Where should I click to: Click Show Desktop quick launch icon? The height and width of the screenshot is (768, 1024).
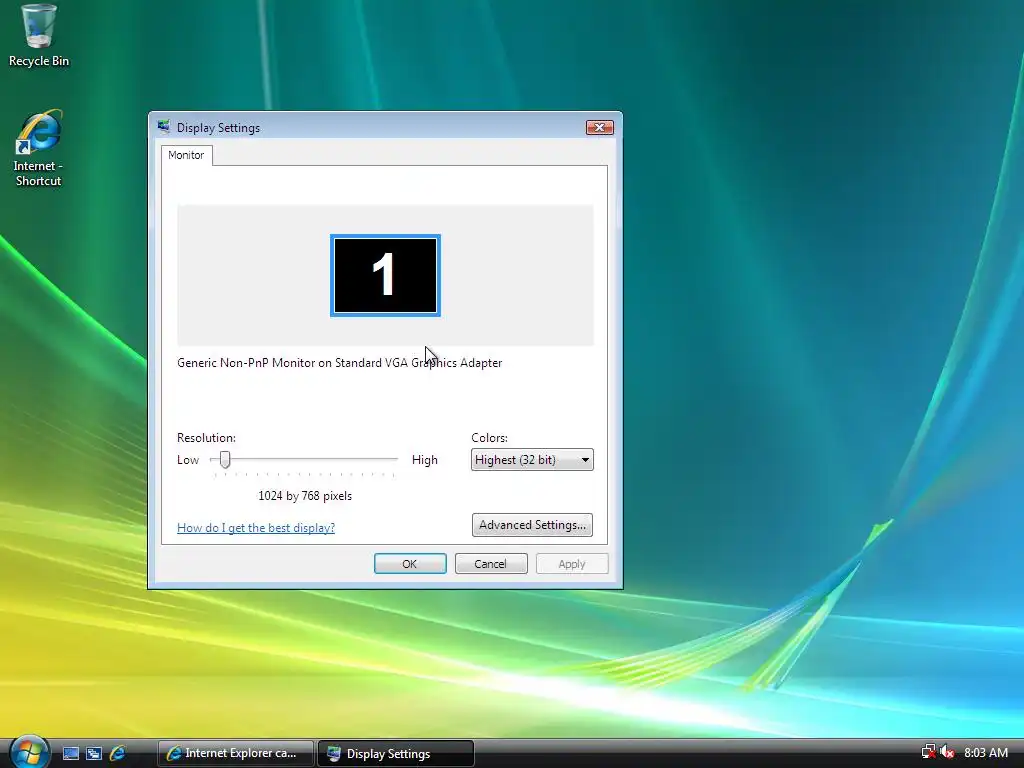click(71, 753)
